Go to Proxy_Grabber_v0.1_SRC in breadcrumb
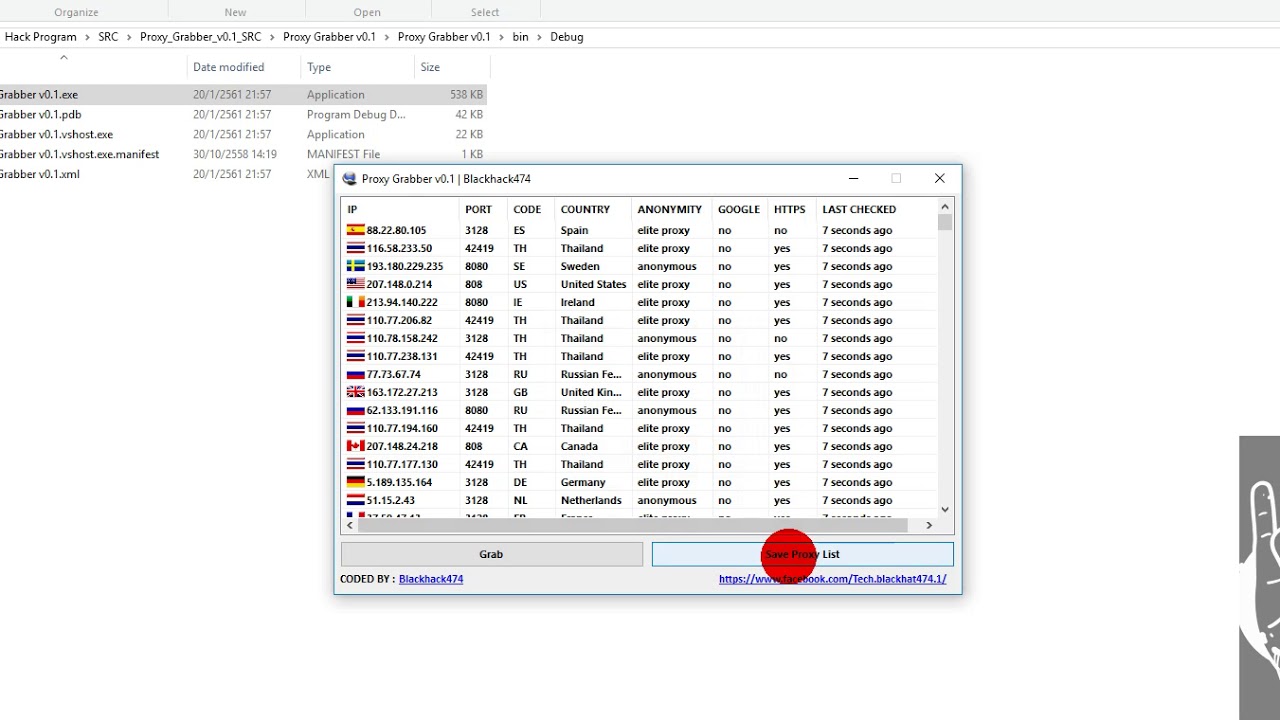This screenshot has width=1280, height=720. (201, 37)
